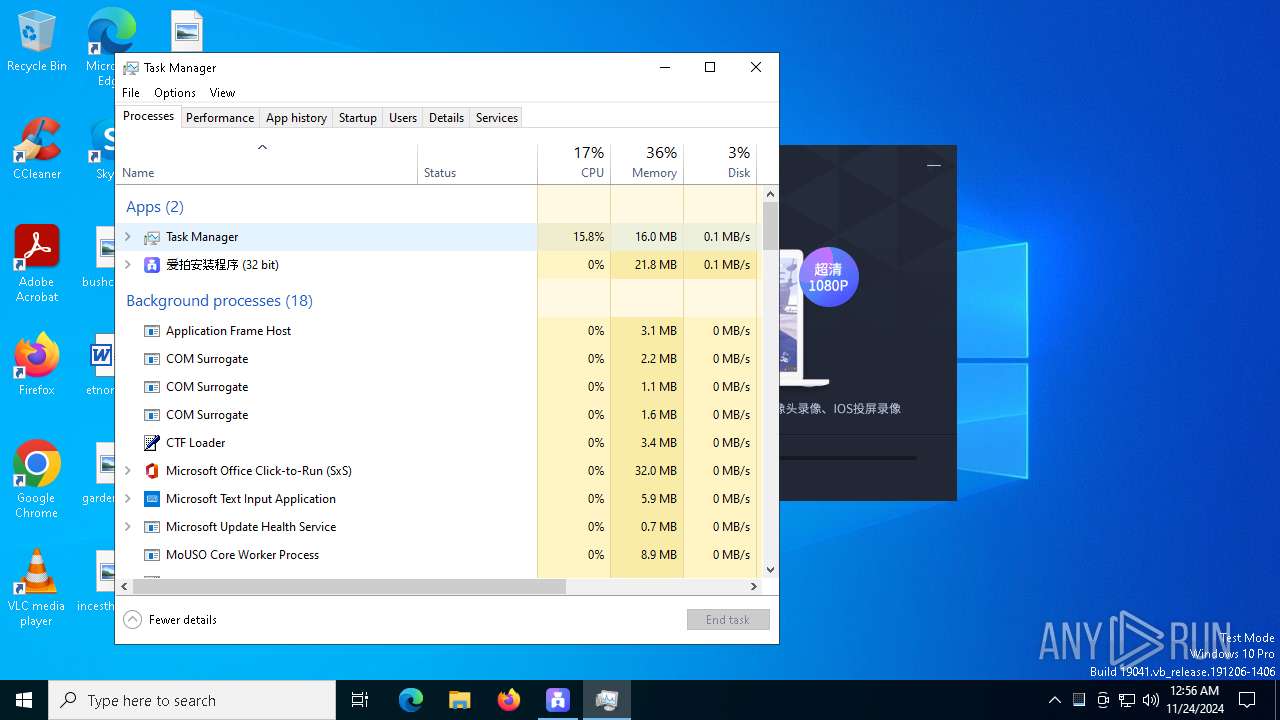Click the End task button

click(x=728, y=620)
